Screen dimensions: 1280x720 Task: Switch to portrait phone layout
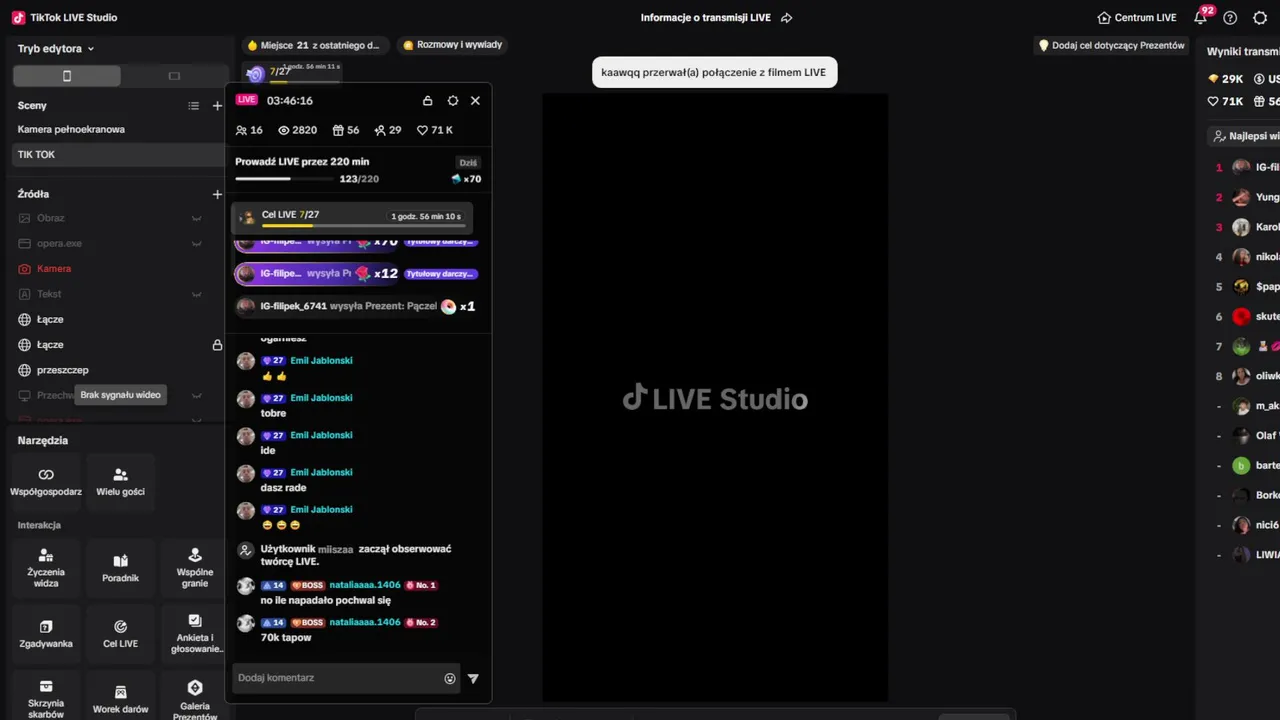pyautogui.click(x=67, y=76)
